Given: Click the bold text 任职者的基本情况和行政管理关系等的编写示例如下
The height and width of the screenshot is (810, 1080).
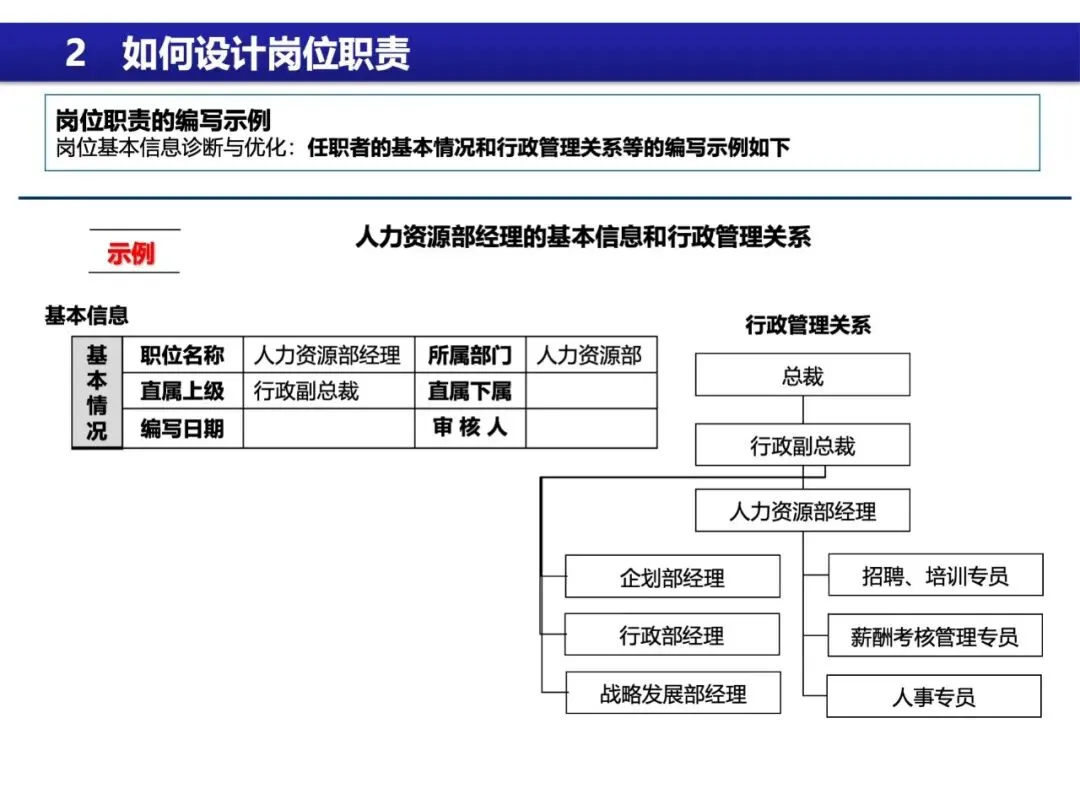Looking at the screenshot, I should [548, 147].
